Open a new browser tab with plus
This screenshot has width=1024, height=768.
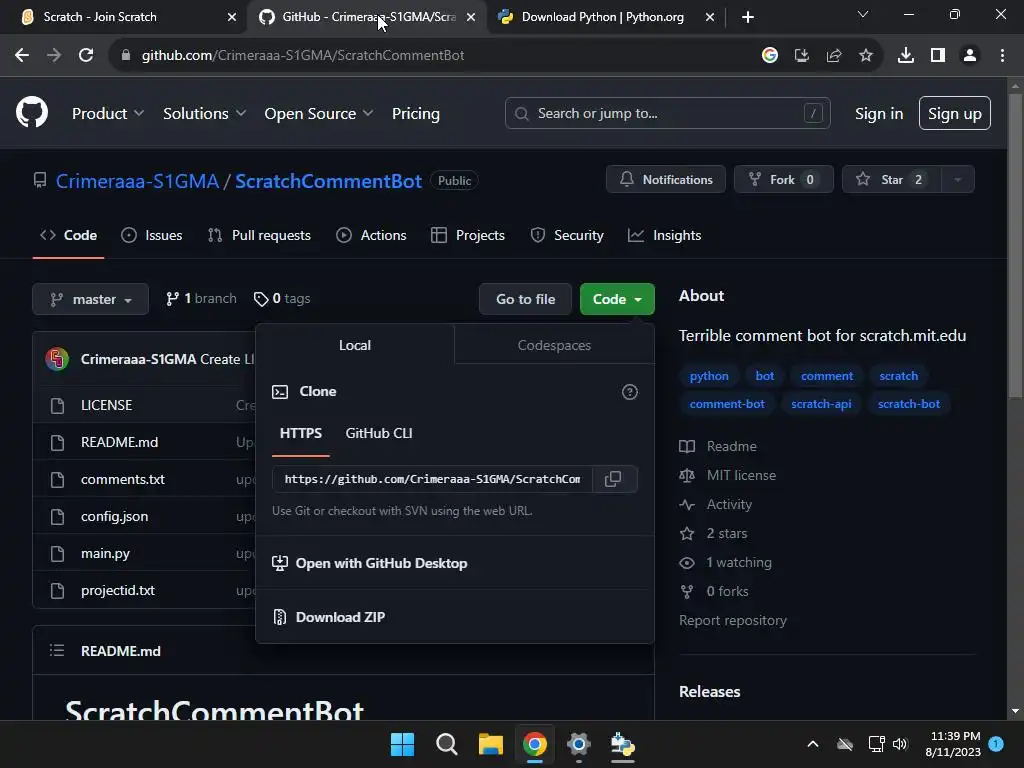click(x=748, y=17)
